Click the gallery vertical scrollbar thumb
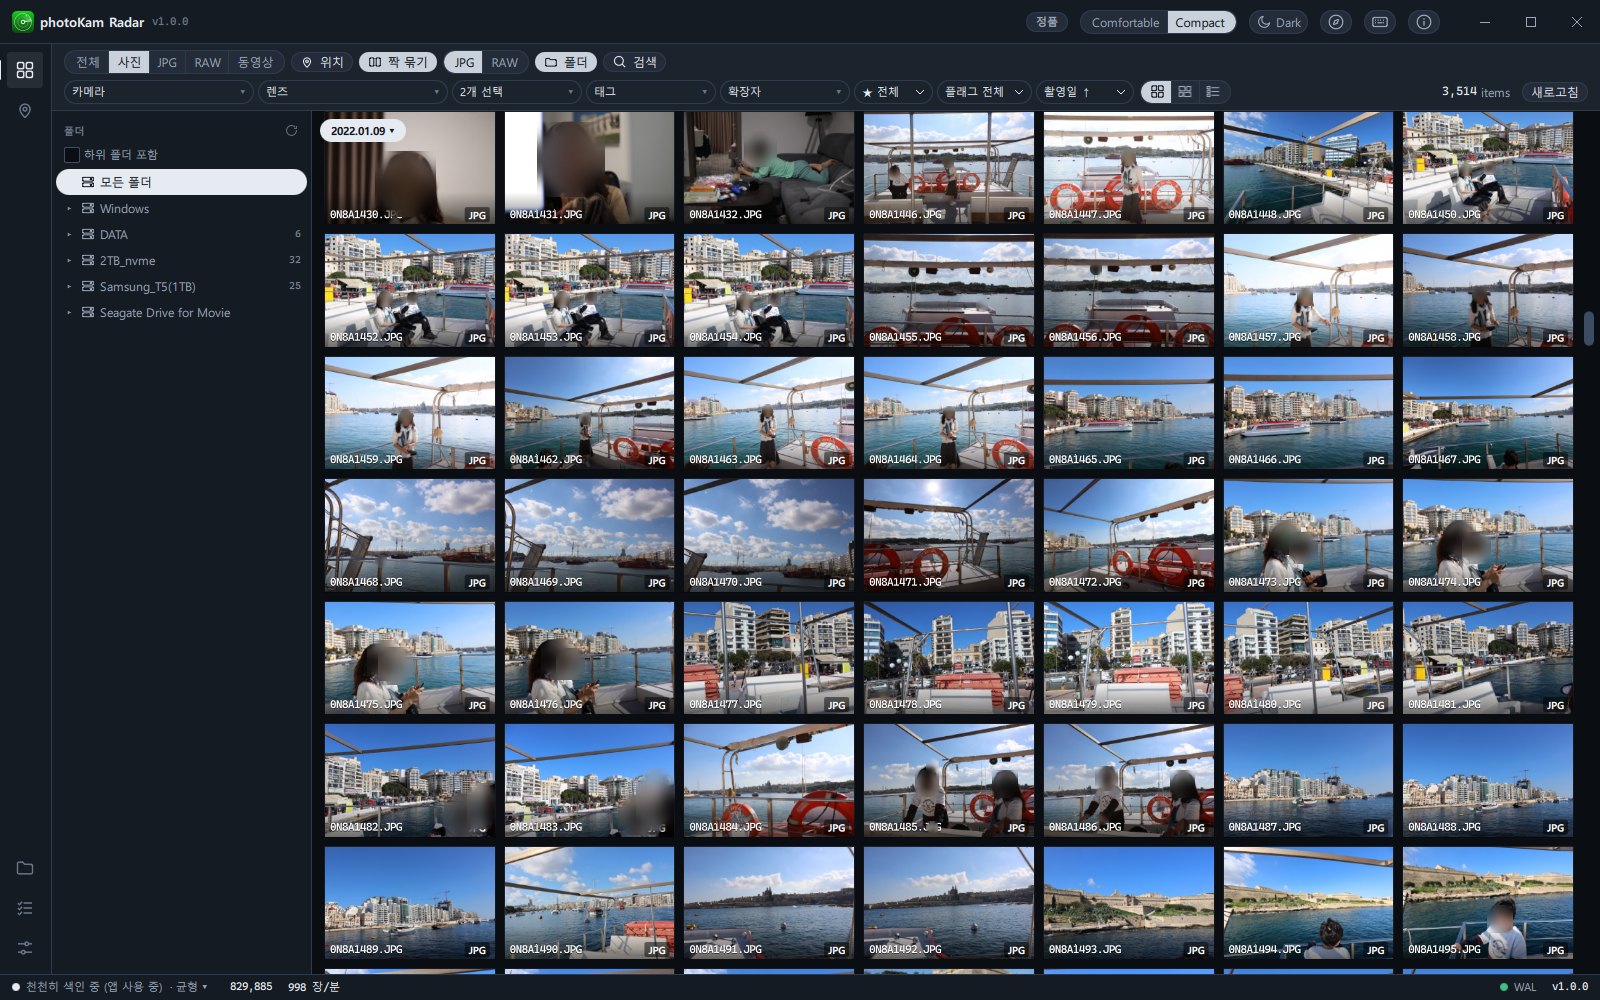The image size is (1600, 1000). [x=1588, y=328]
